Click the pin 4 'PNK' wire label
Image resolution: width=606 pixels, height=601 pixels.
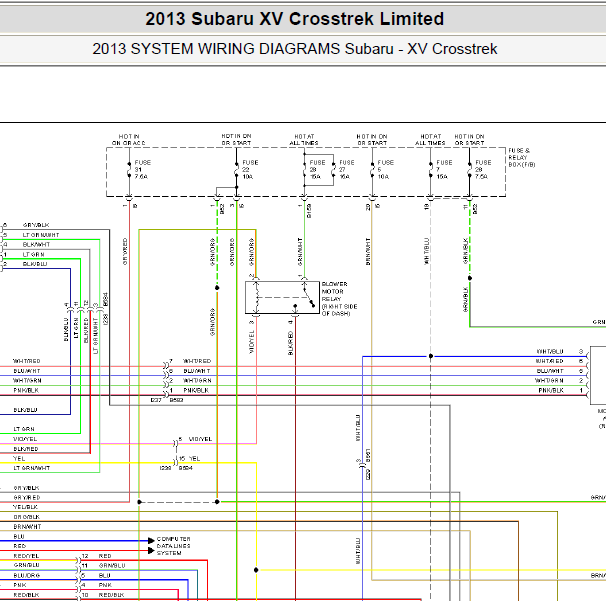105,585
